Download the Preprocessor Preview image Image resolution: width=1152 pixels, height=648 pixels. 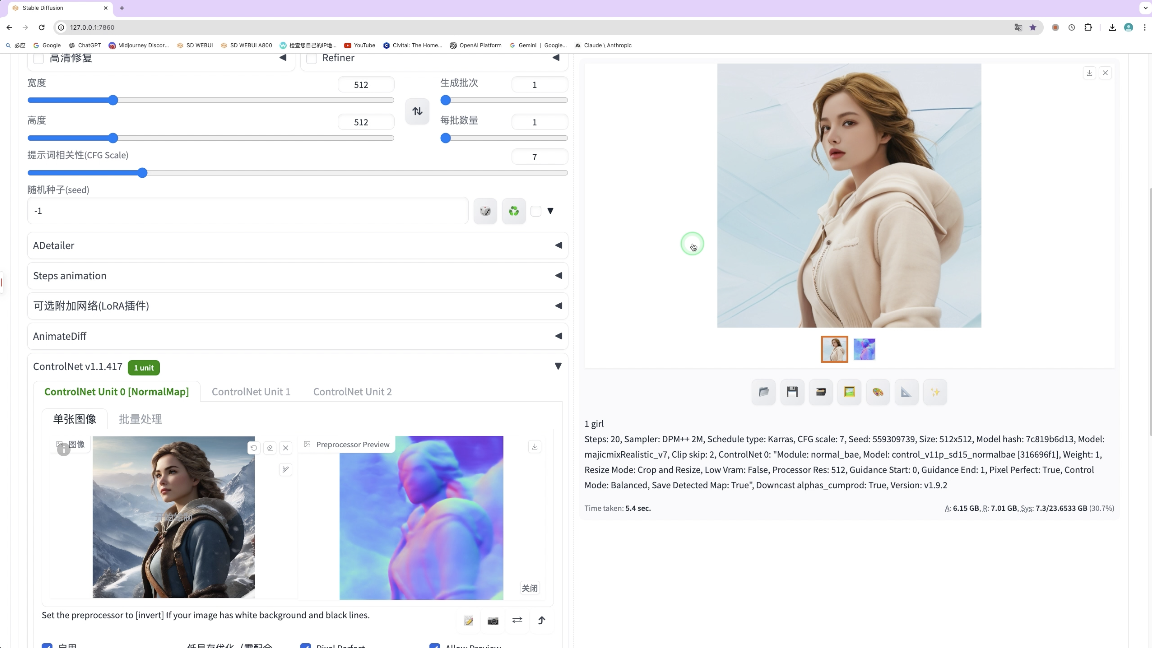pyautogui.click(x=534, y=447)
